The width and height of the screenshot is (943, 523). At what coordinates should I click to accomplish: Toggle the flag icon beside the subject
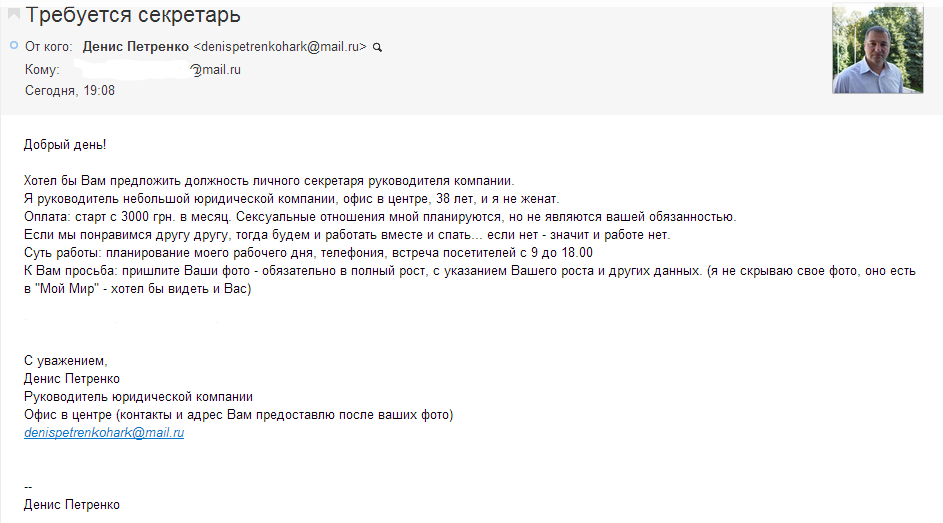point(14,13)
